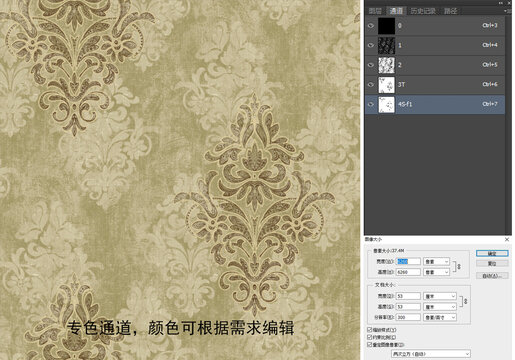This screenshot has height=360, width=515.
Task: Click the 4S-f1 channel thumbnail
Action: (x=387, y=104)
